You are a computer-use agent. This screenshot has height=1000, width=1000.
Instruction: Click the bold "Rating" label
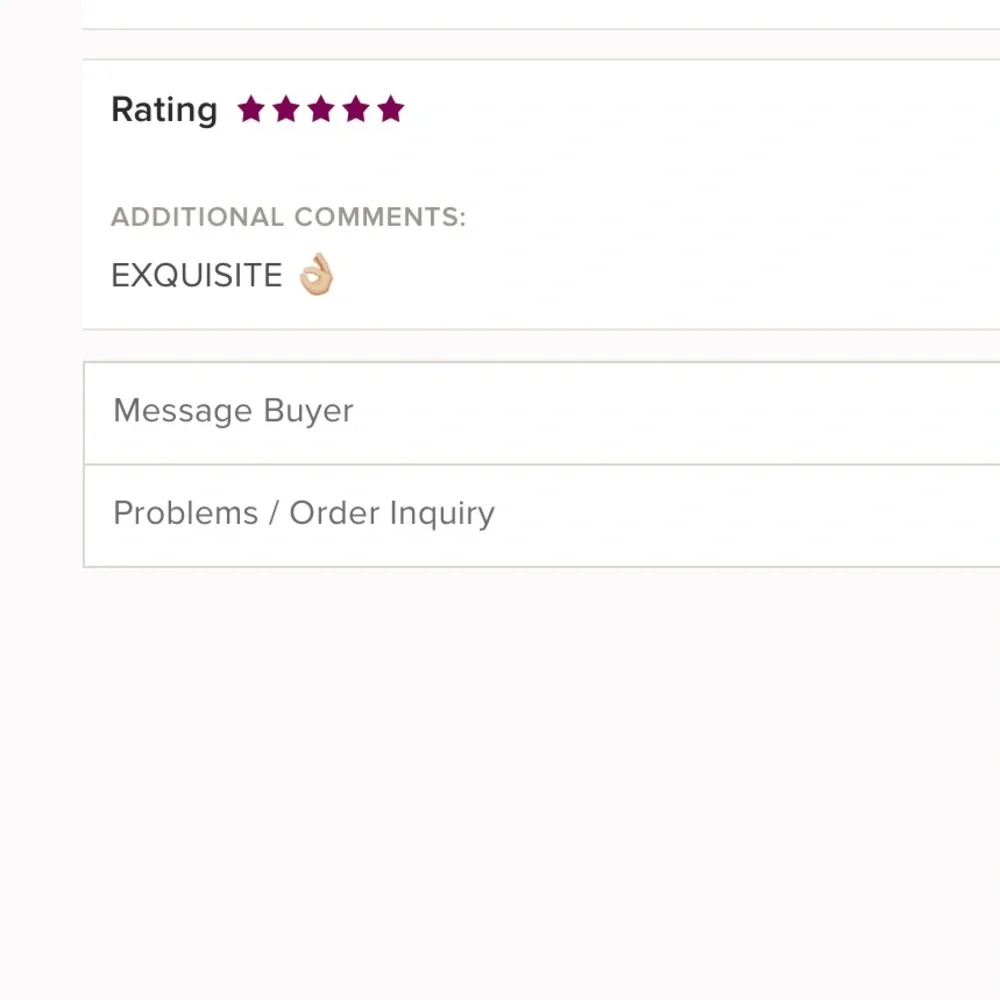[164, 109]
